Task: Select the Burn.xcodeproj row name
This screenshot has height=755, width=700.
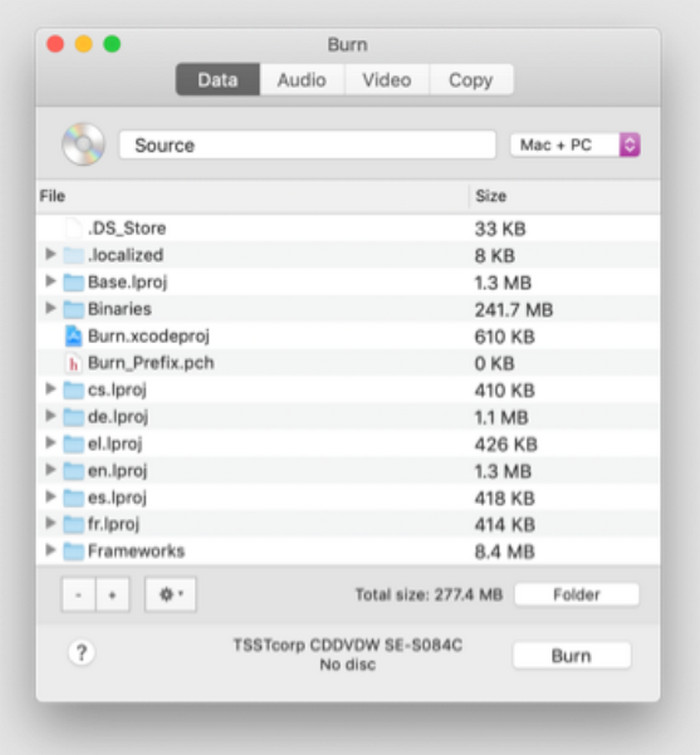Action: coord(149,336)
